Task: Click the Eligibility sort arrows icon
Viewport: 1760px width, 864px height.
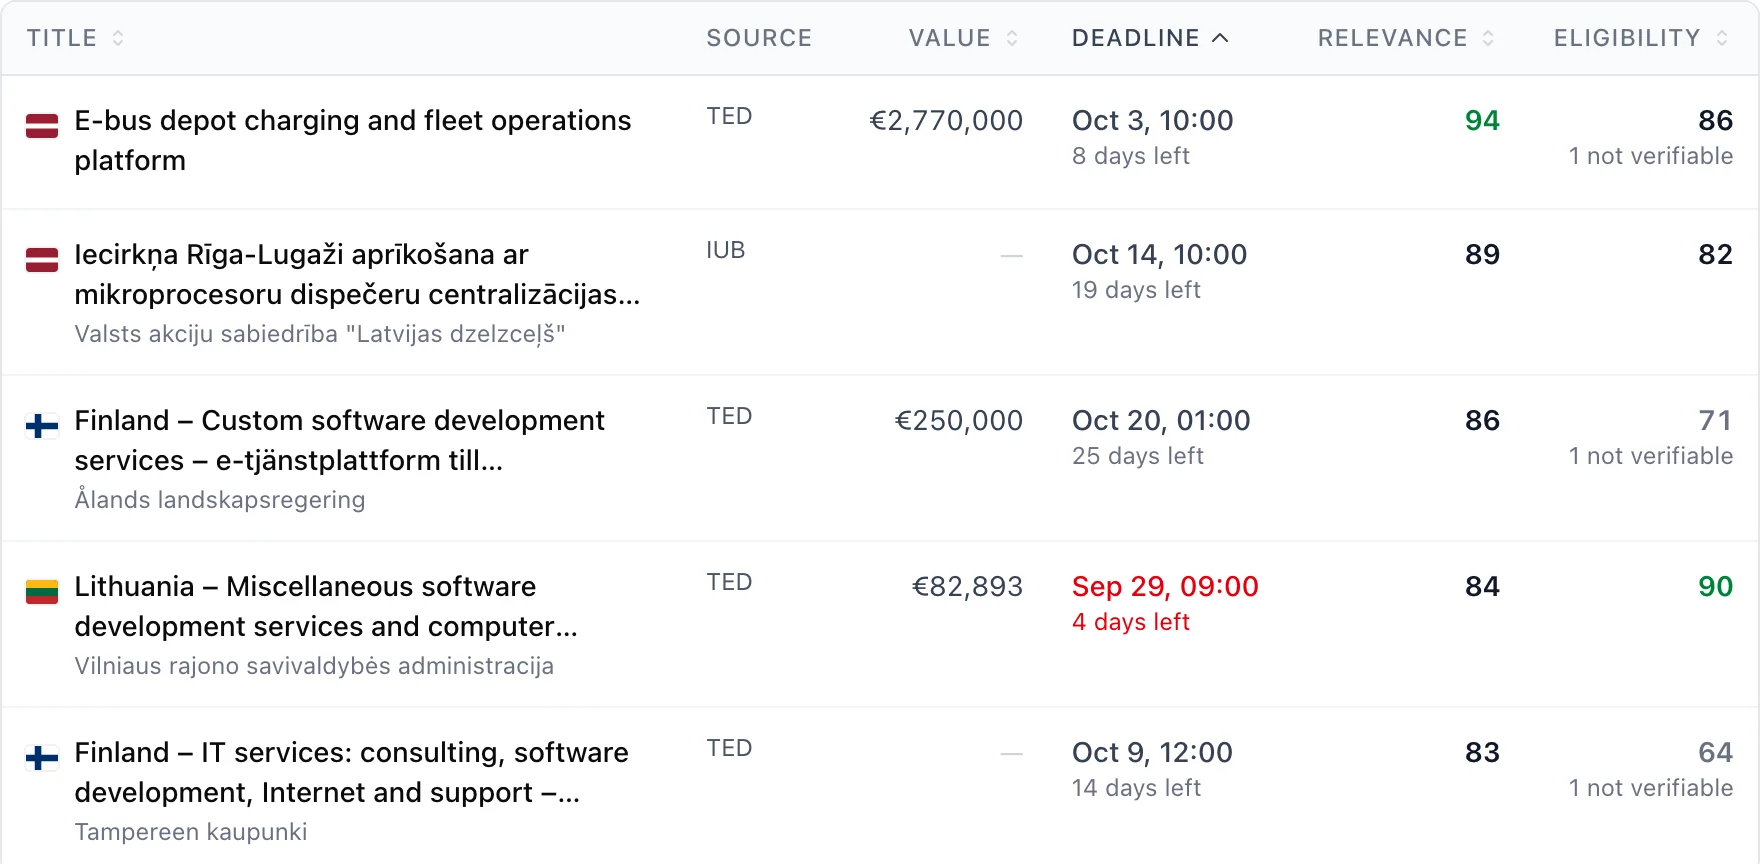Action: tap(1722, 38)
